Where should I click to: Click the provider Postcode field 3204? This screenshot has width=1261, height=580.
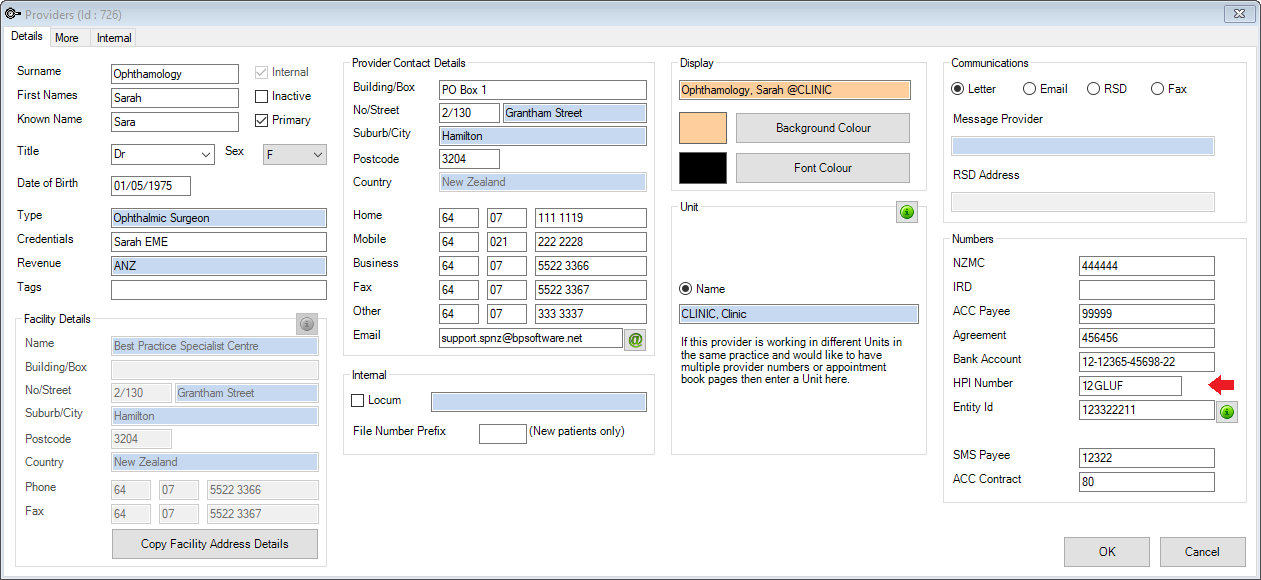469,159
